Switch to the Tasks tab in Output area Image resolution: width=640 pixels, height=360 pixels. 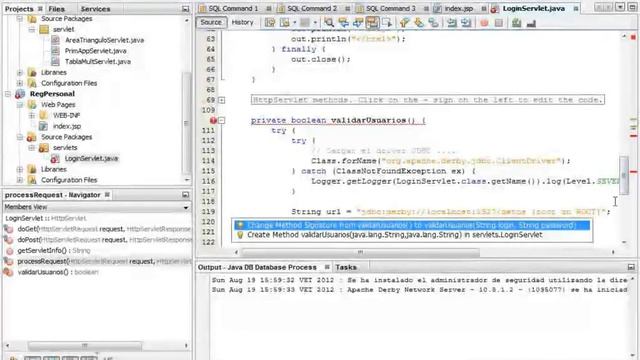pos(346,267)
